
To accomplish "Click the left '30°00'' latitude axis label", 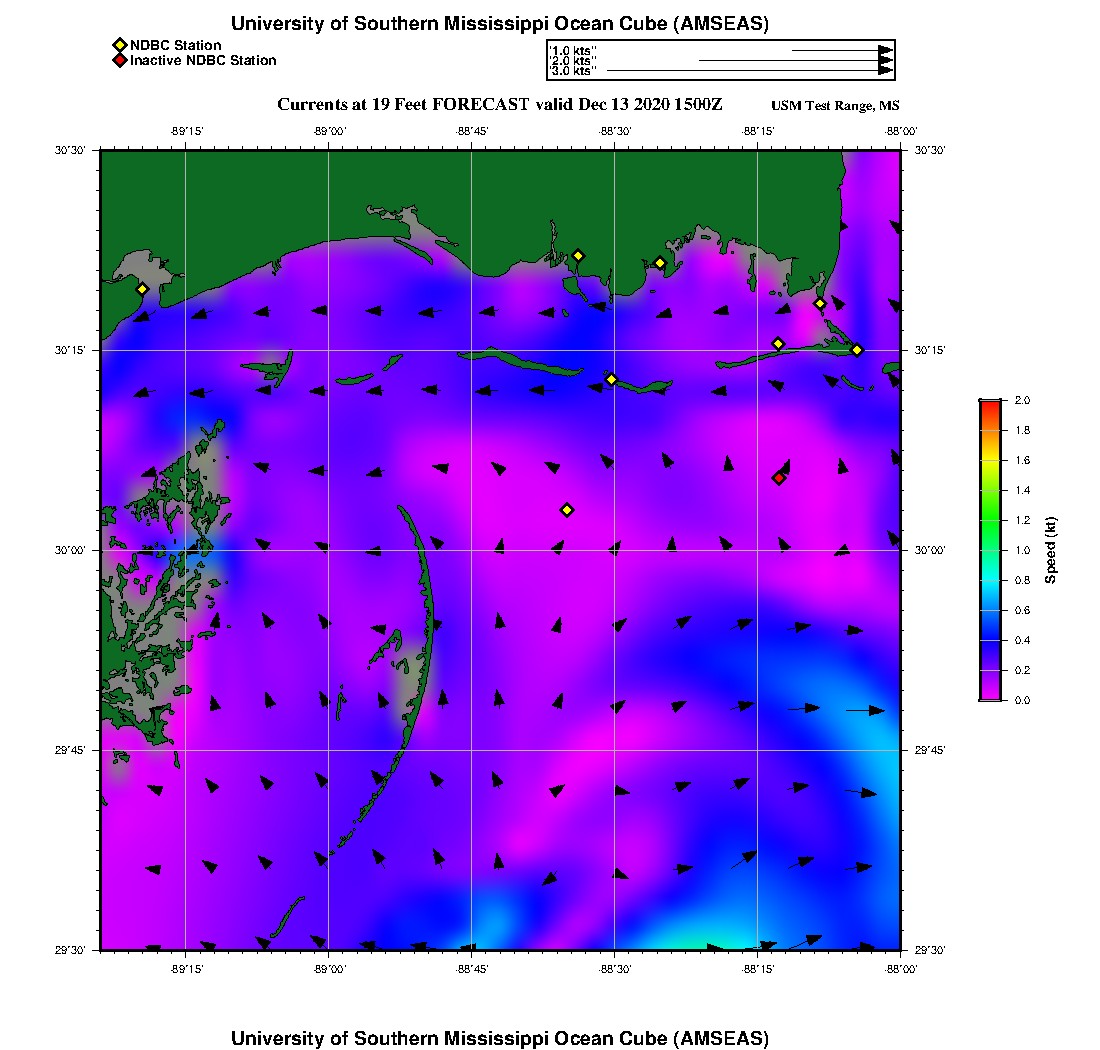I will pyautogui.click(x=71, y=550).
